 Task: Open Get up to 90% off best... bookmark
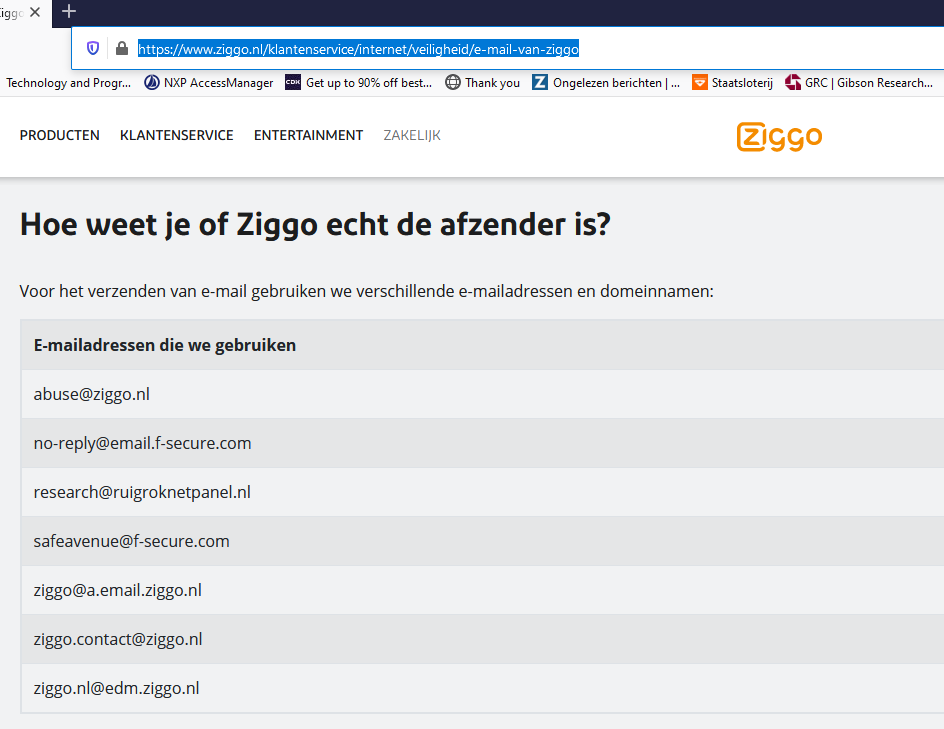click(369, 83)
